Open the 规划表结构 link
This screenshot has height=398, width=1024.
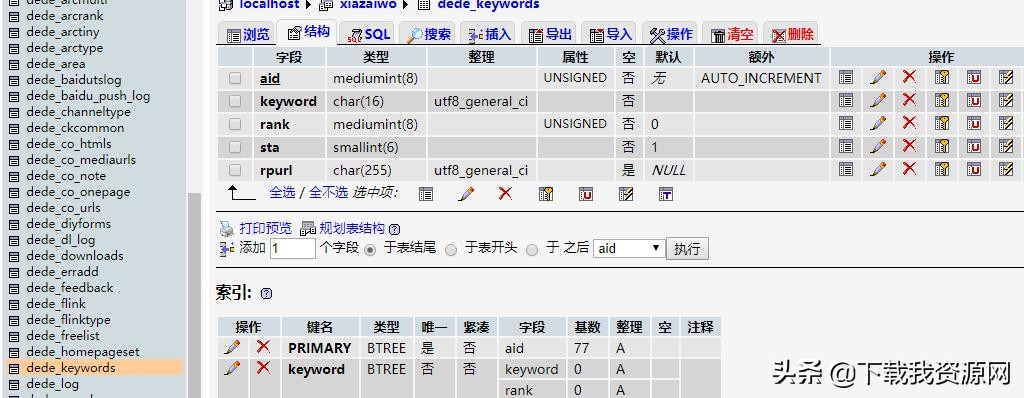(x=351, y=228)
